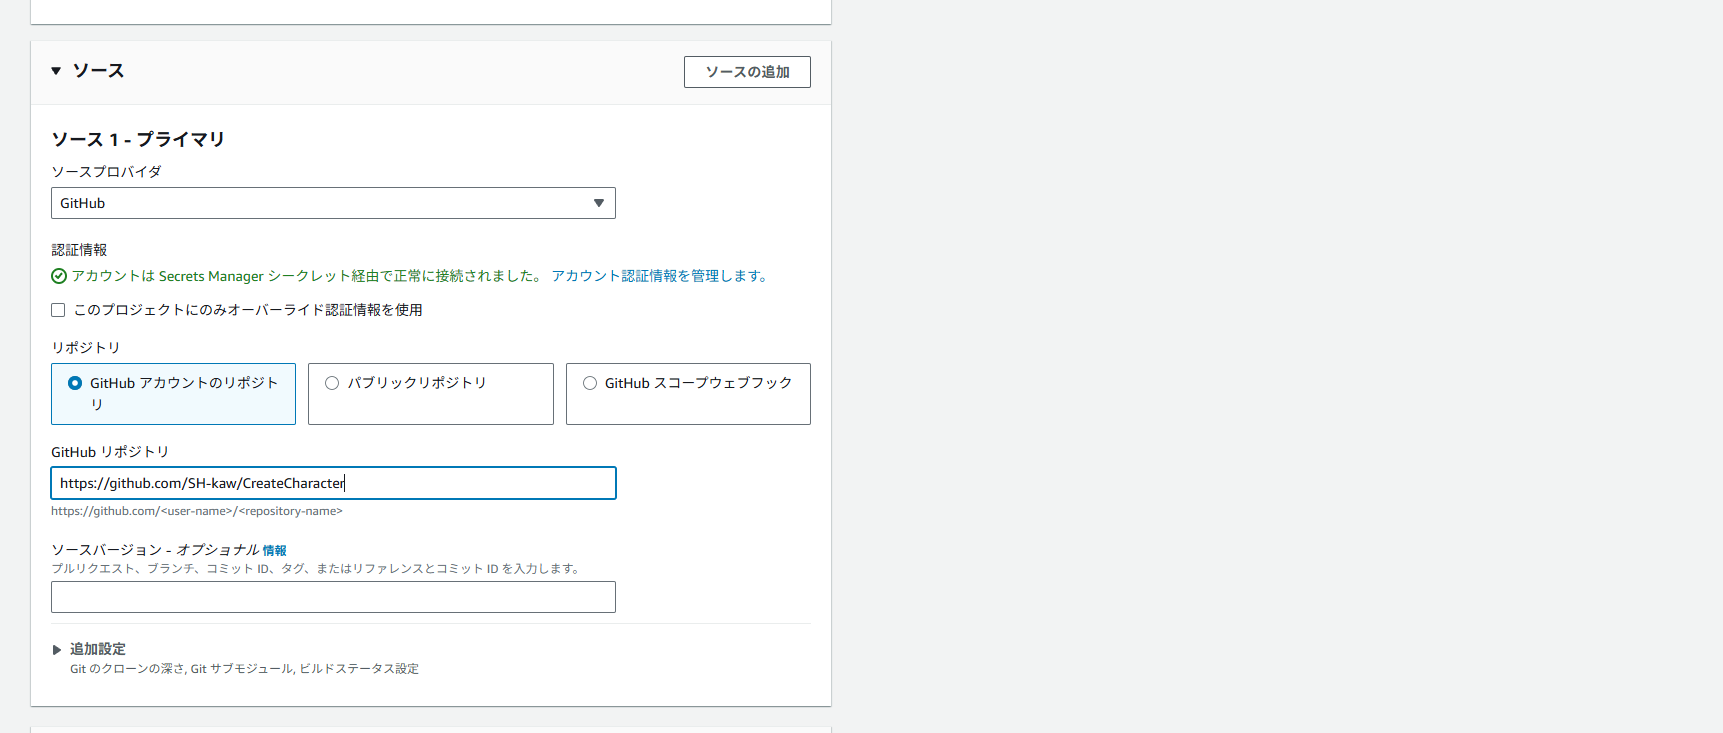The image size is (1723, 733).
Task: Click the GitHub リポジトリ field label
Action: click(110, 452)
